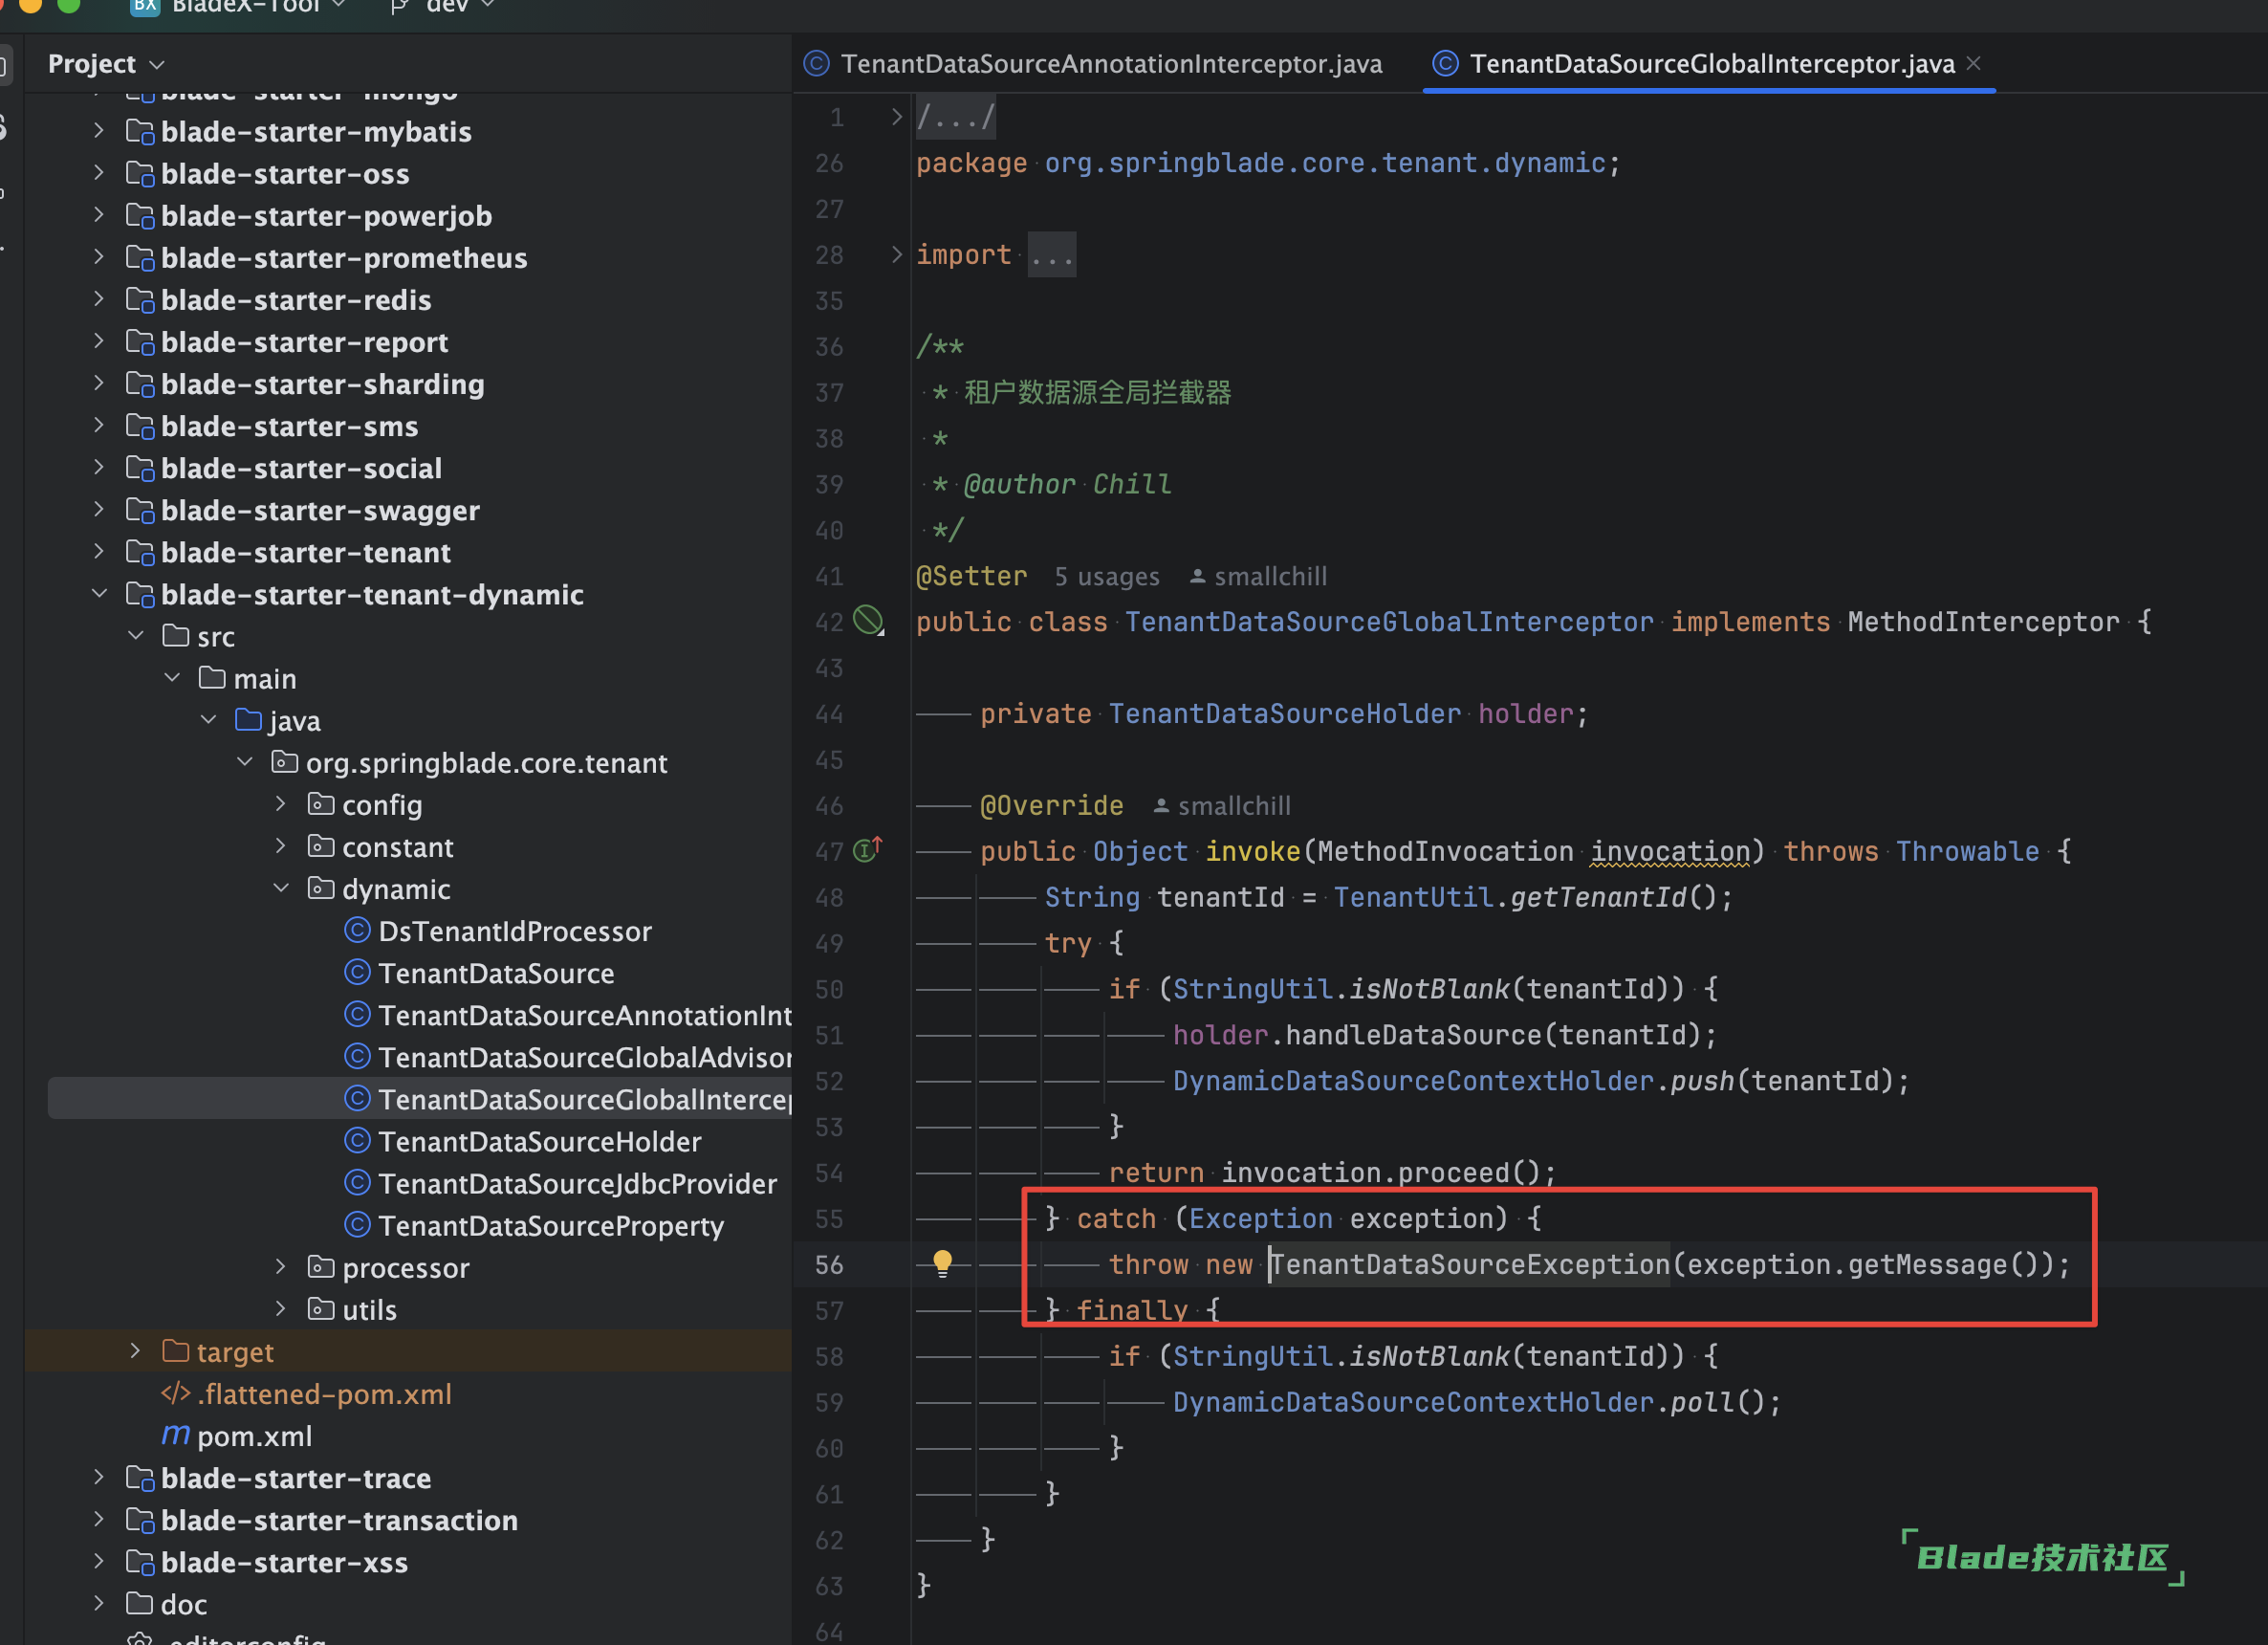This screenshot has width=2268, height=1645.
Task: Collapse the dynamic package
Action: click(280, 888)
